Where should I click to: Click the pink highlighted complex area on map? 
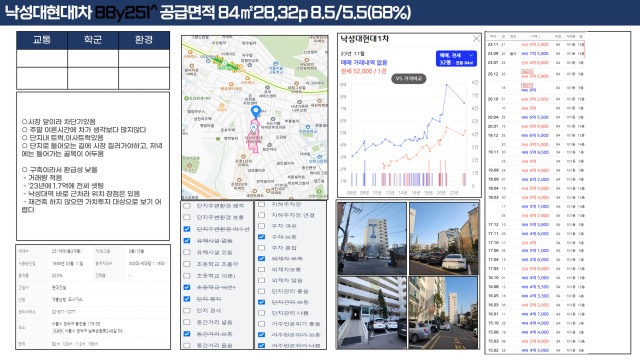coord(253,137)
